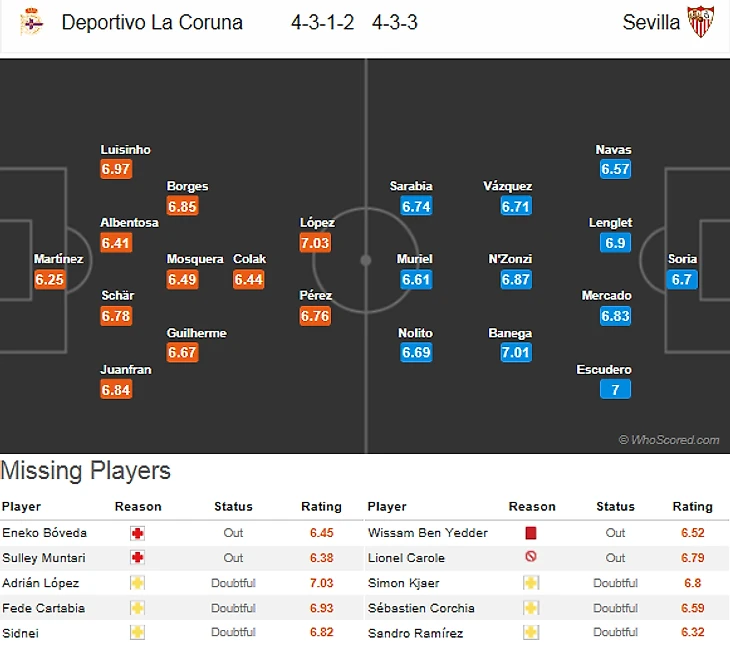Viewport: 730px width, 646px height.
Task: Click the WhoScored.com watermark
Action: click(x=668, y=440)
